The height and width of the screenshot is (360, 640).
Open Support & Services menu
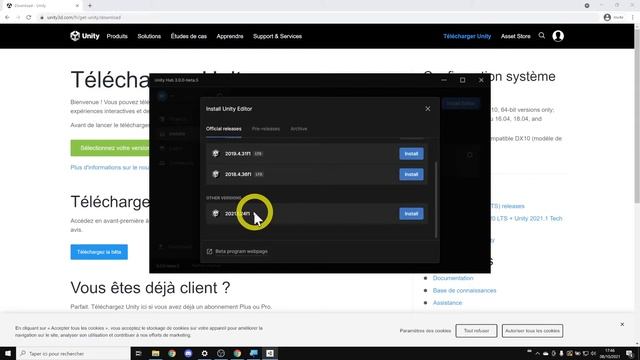277,36
